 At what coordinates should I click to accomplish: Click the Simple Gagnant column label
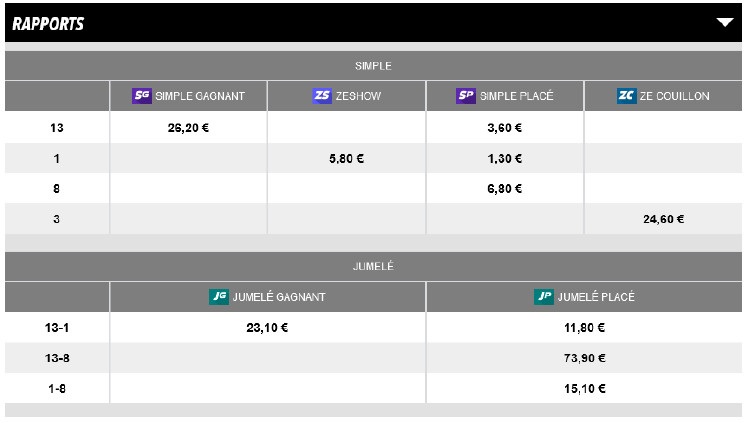[x=200, y=97]
